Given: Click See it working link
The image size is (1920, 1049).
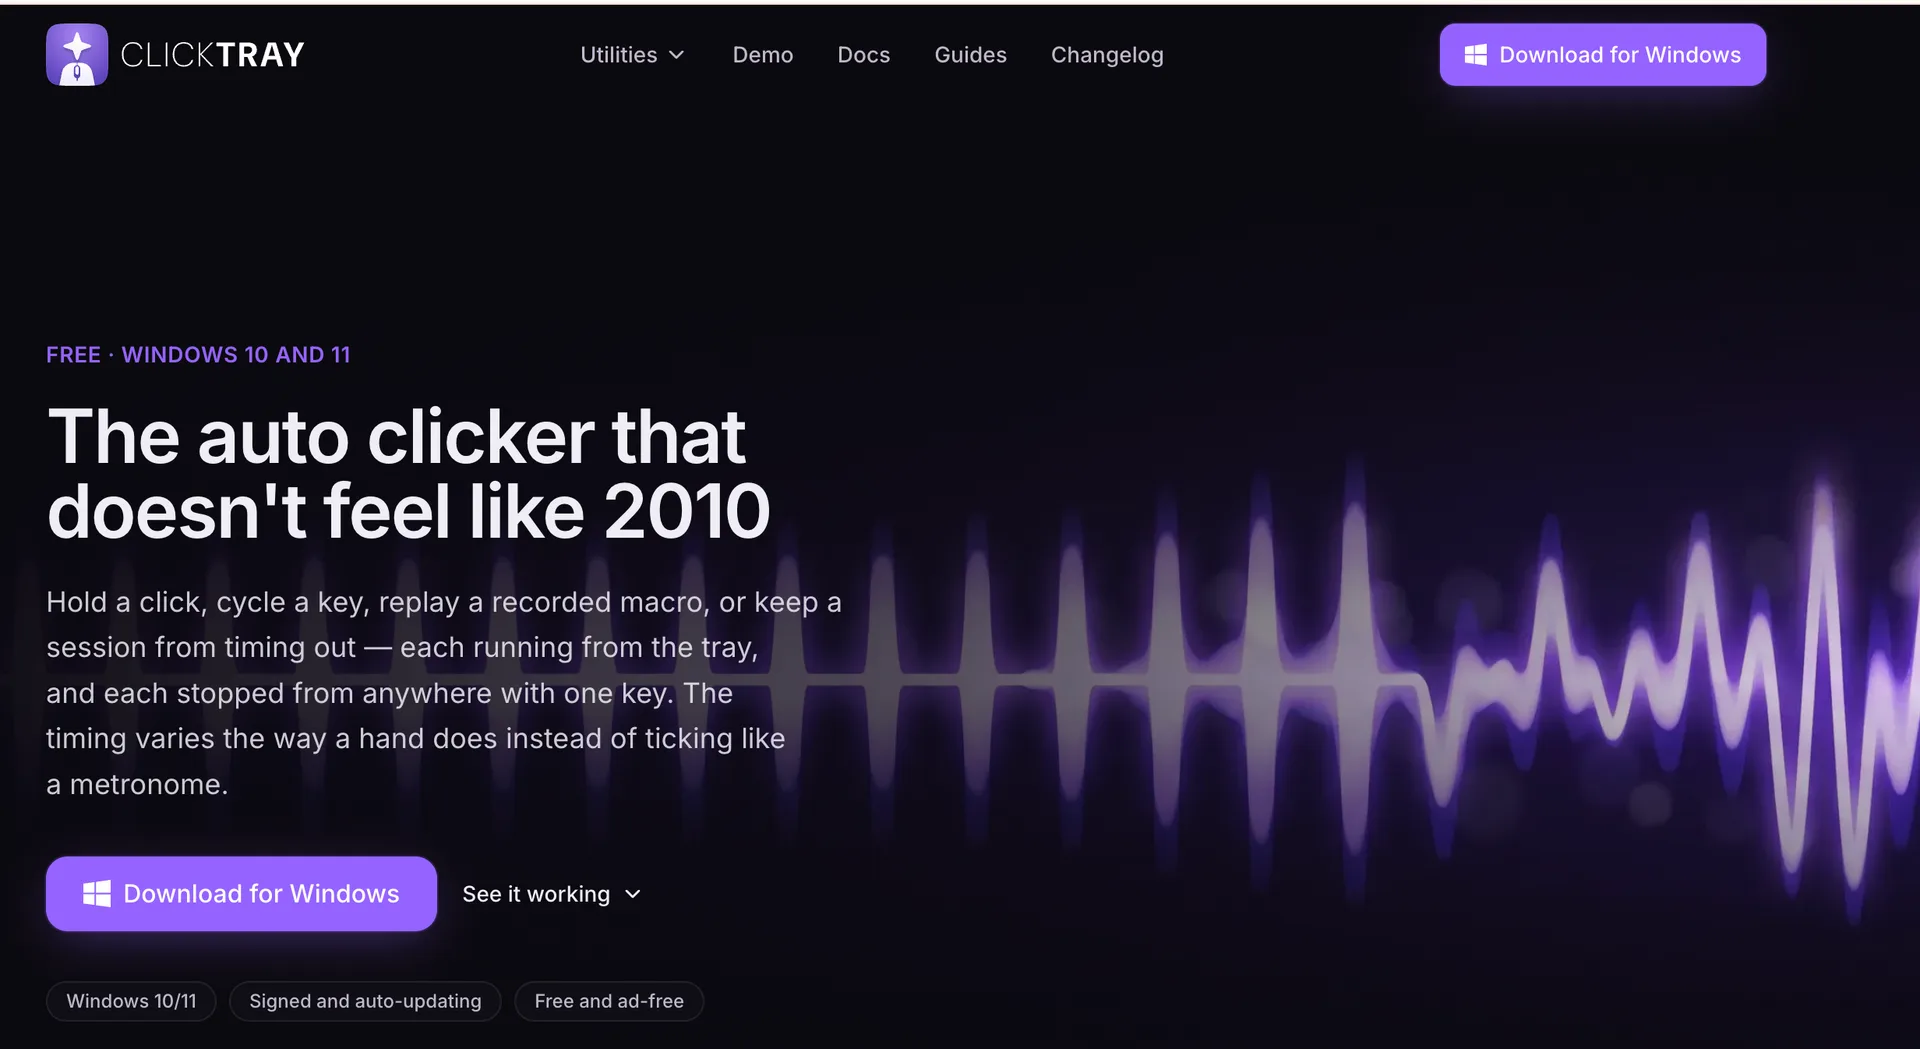Looking at the screenshot, I should [551, 894].
